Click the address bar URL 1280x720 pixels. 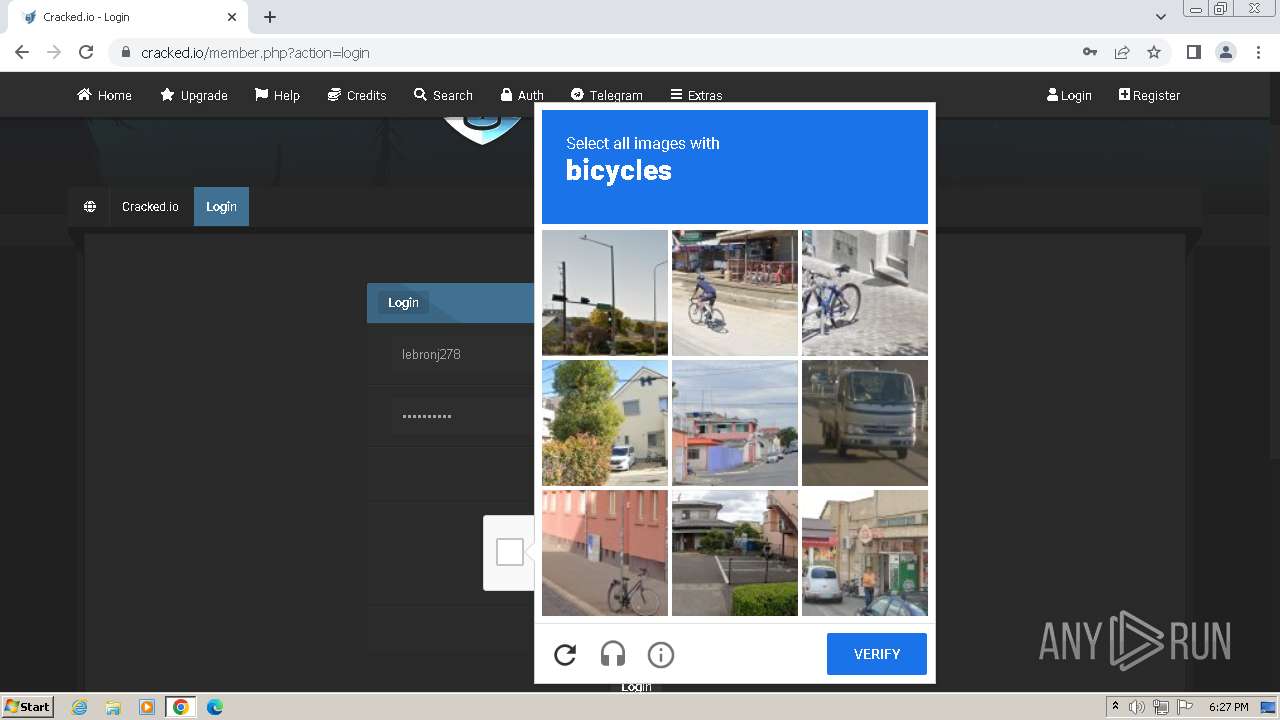click(255, 53)
